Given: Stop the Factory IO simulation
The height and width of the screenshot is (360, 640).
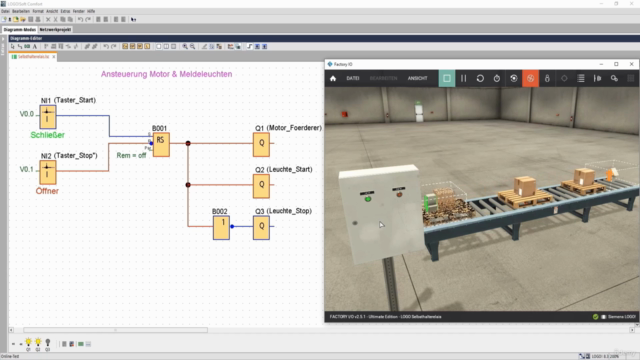Looking at the screenshot, I should pyautogui.click(x=447, y=78).
